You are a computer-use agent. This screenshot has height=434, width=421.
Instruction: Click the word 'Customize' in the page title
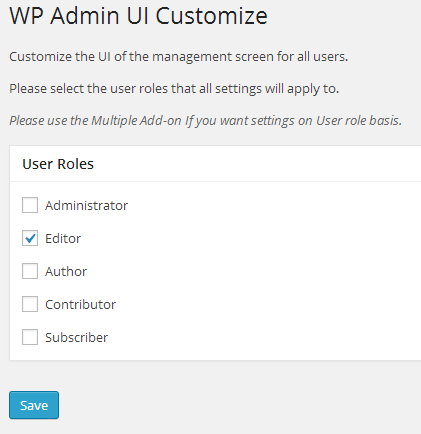tap(212, 16)
